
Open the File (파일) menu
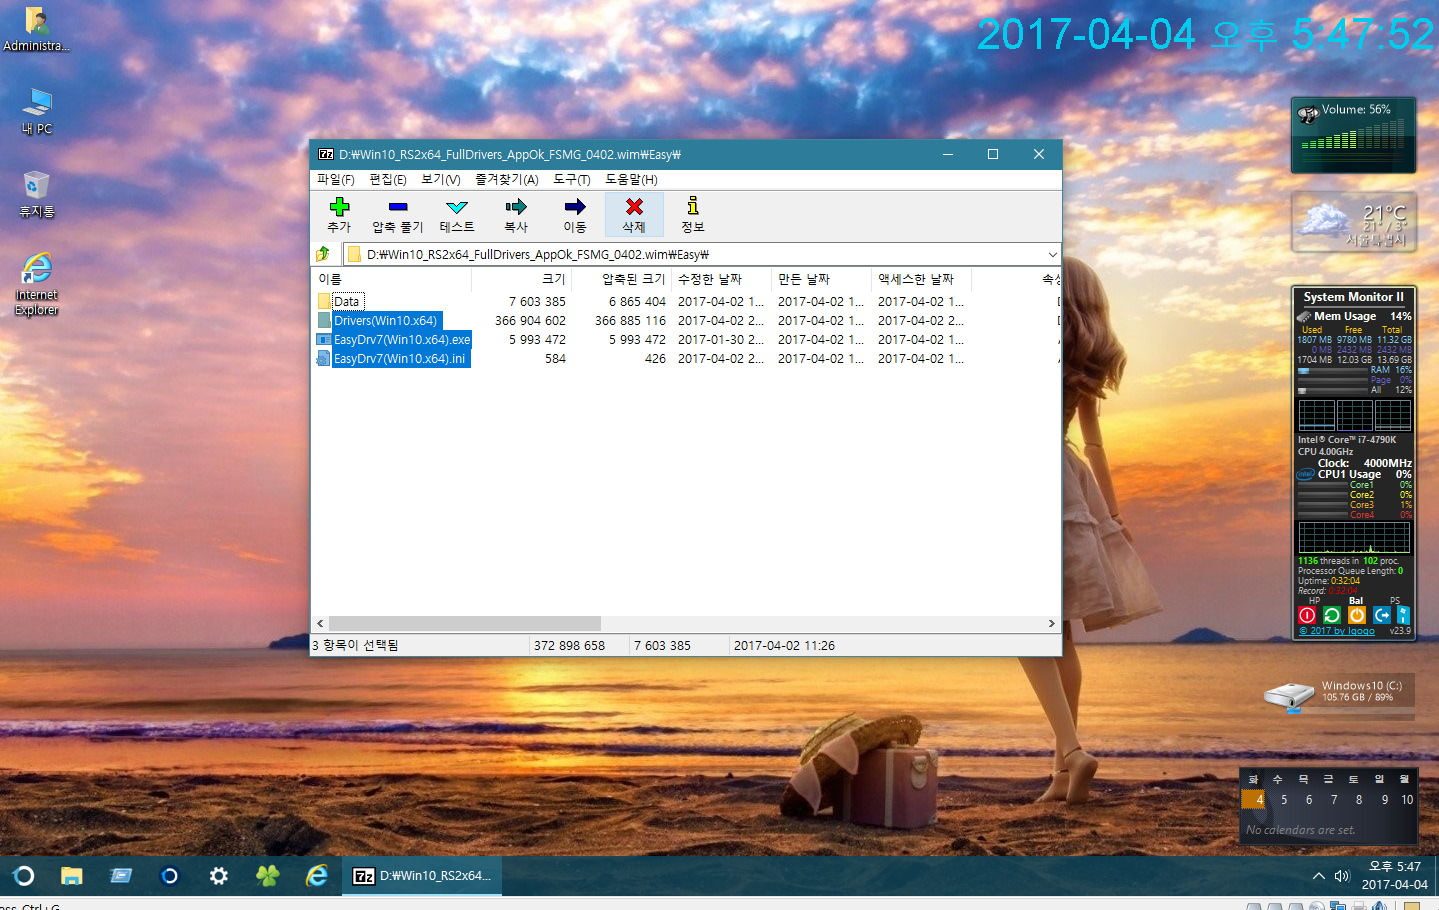tap(336, 180)
